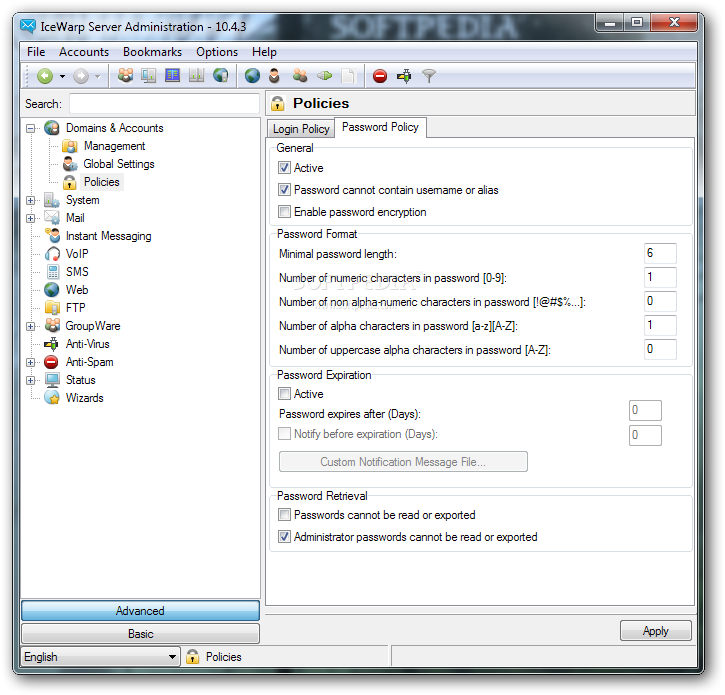Check Passwords cannot be read or exported
The height and width of the screenshot is (695, 725).
point(284,515)
